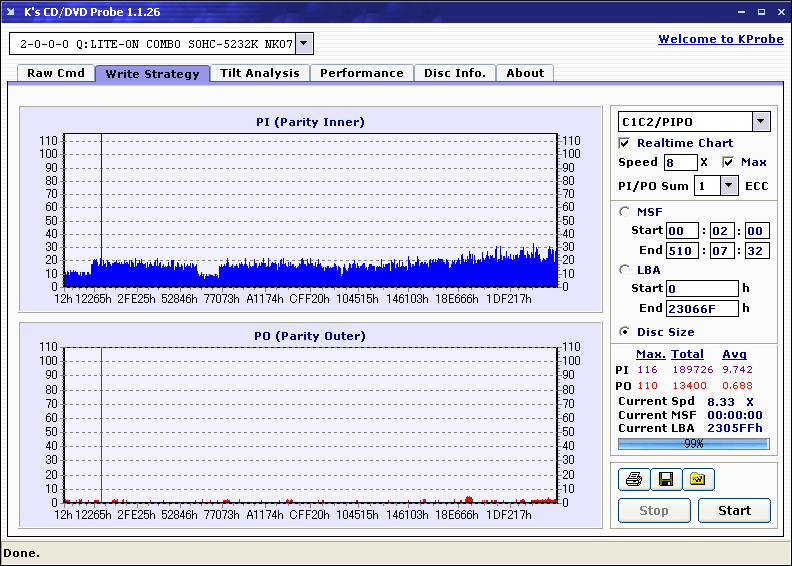The image size is (792, 566).
Task: Expand the C1C2/PIPO test type dropdown
Action: click(x=761, y=122)
